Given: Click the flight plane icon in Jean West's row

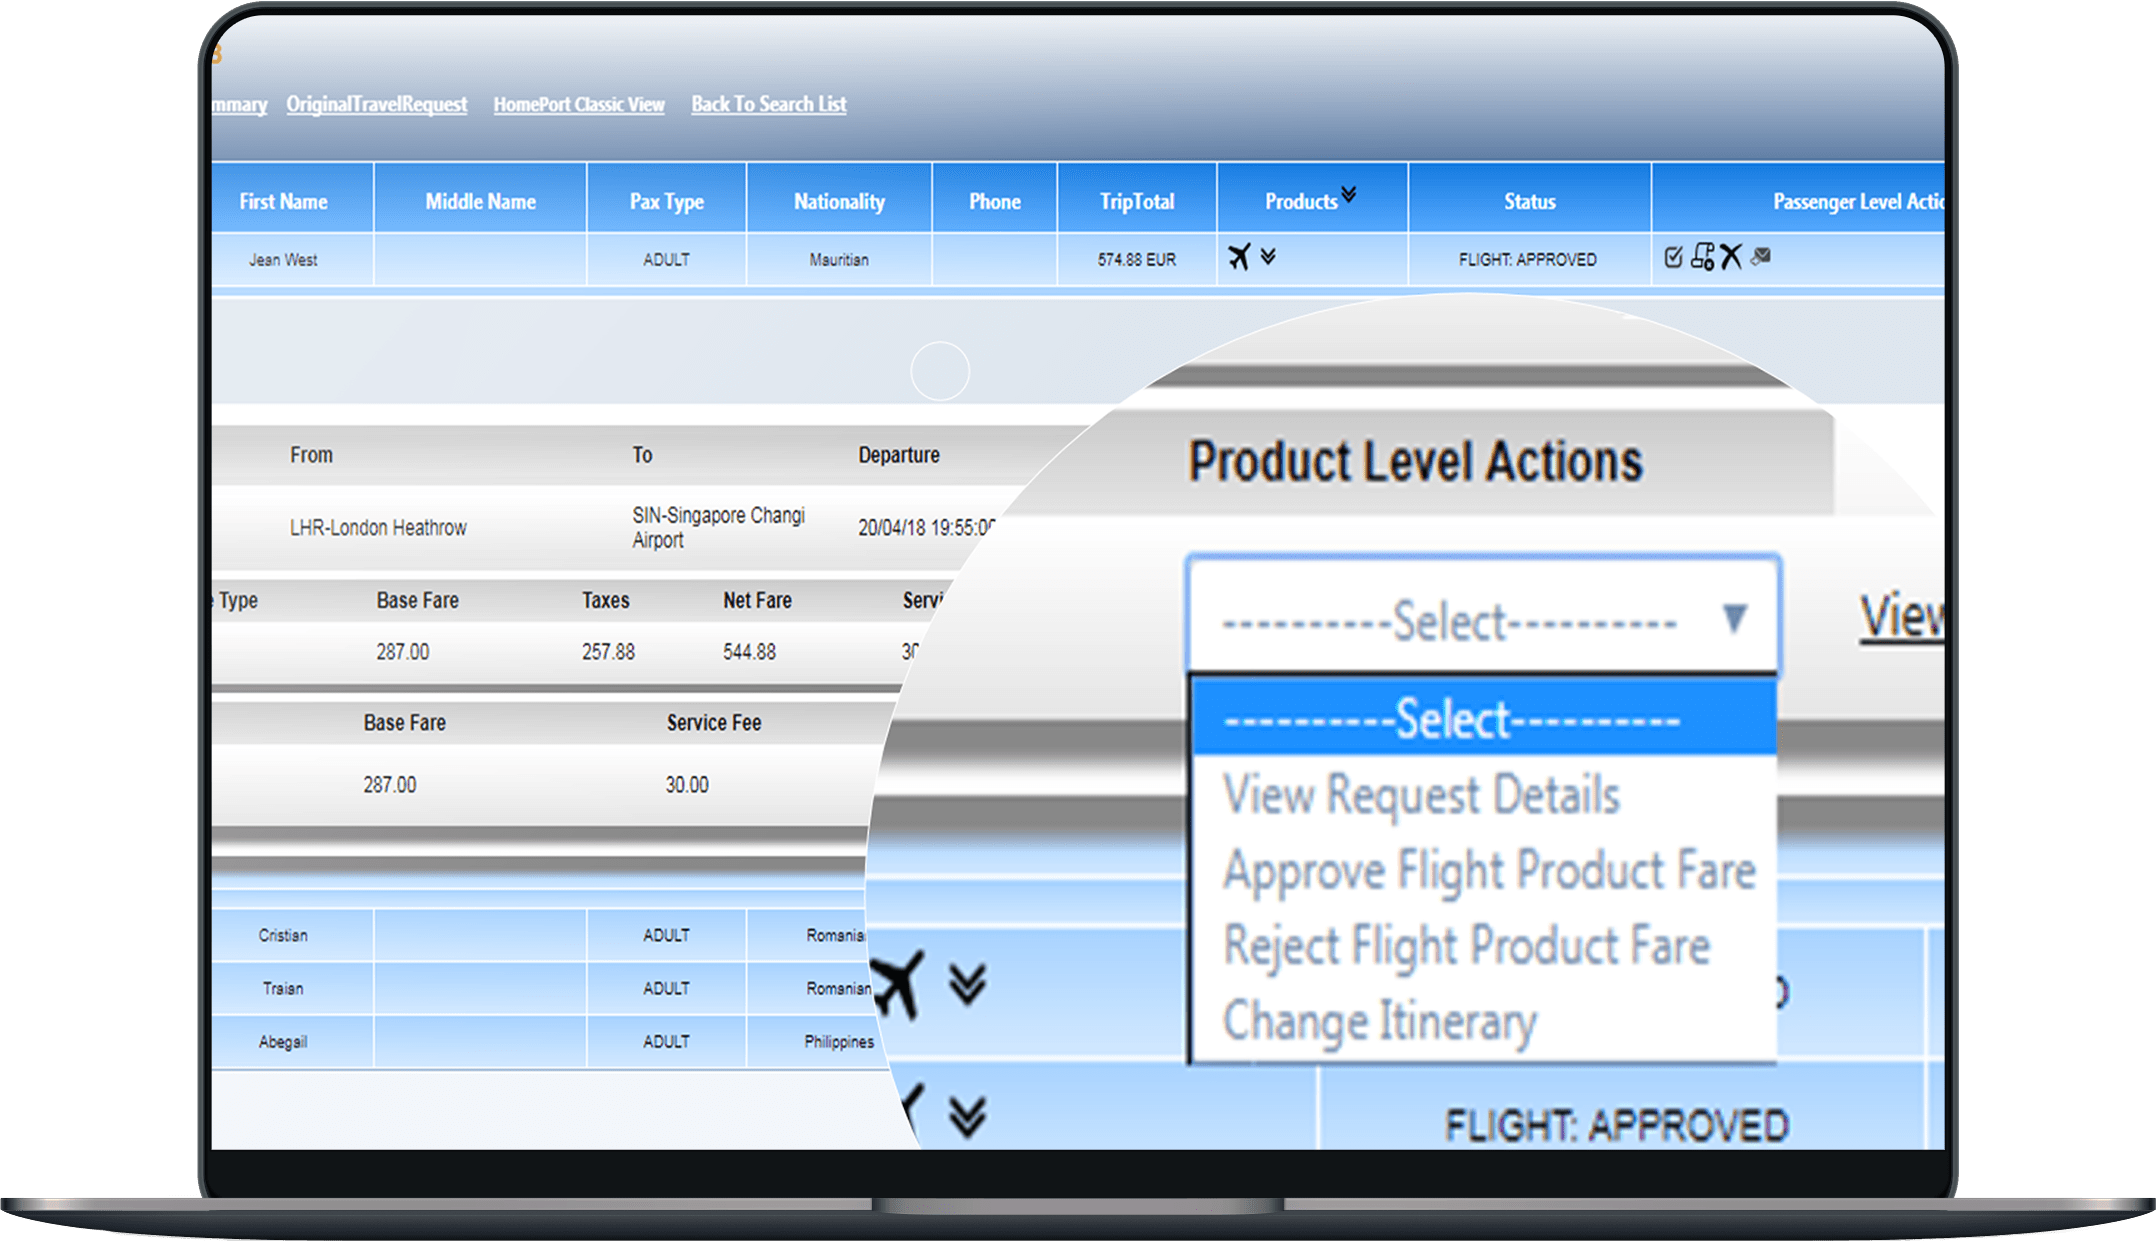Looking at the screenshot, I should (x=1239, y=257).
